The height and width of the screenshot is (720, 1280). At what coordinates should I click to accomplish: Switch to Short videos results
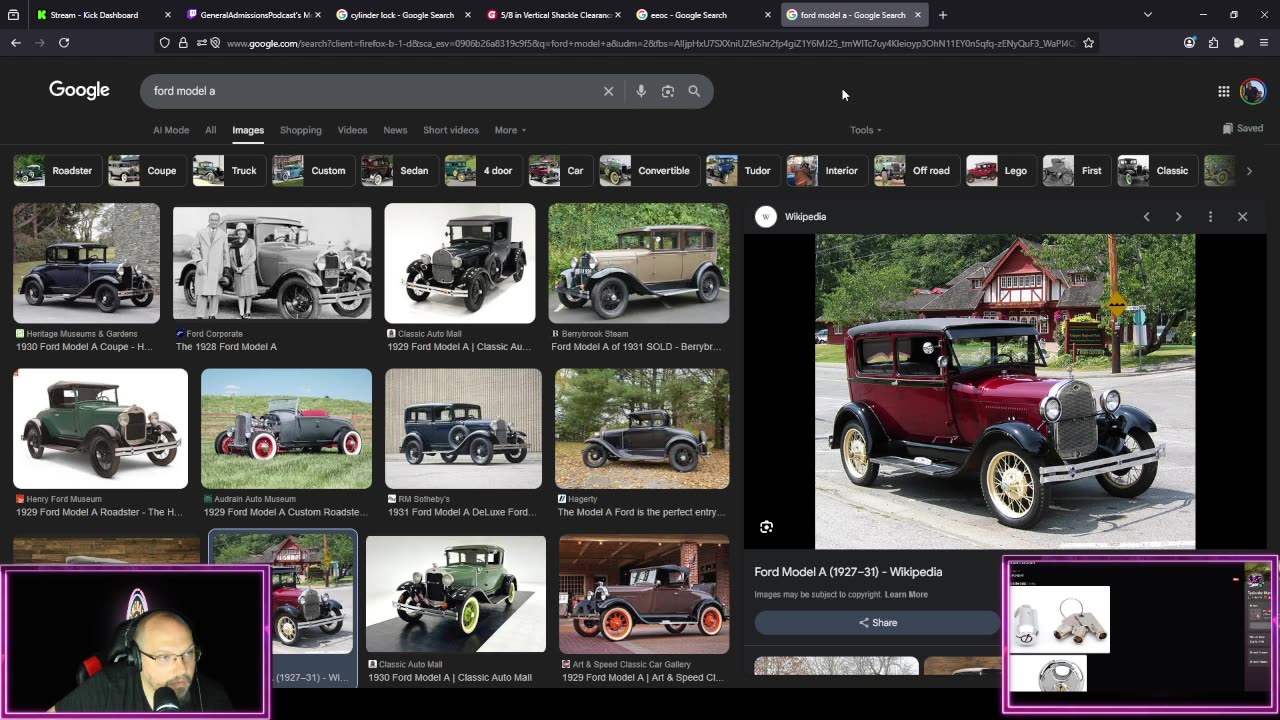(451, 130)
